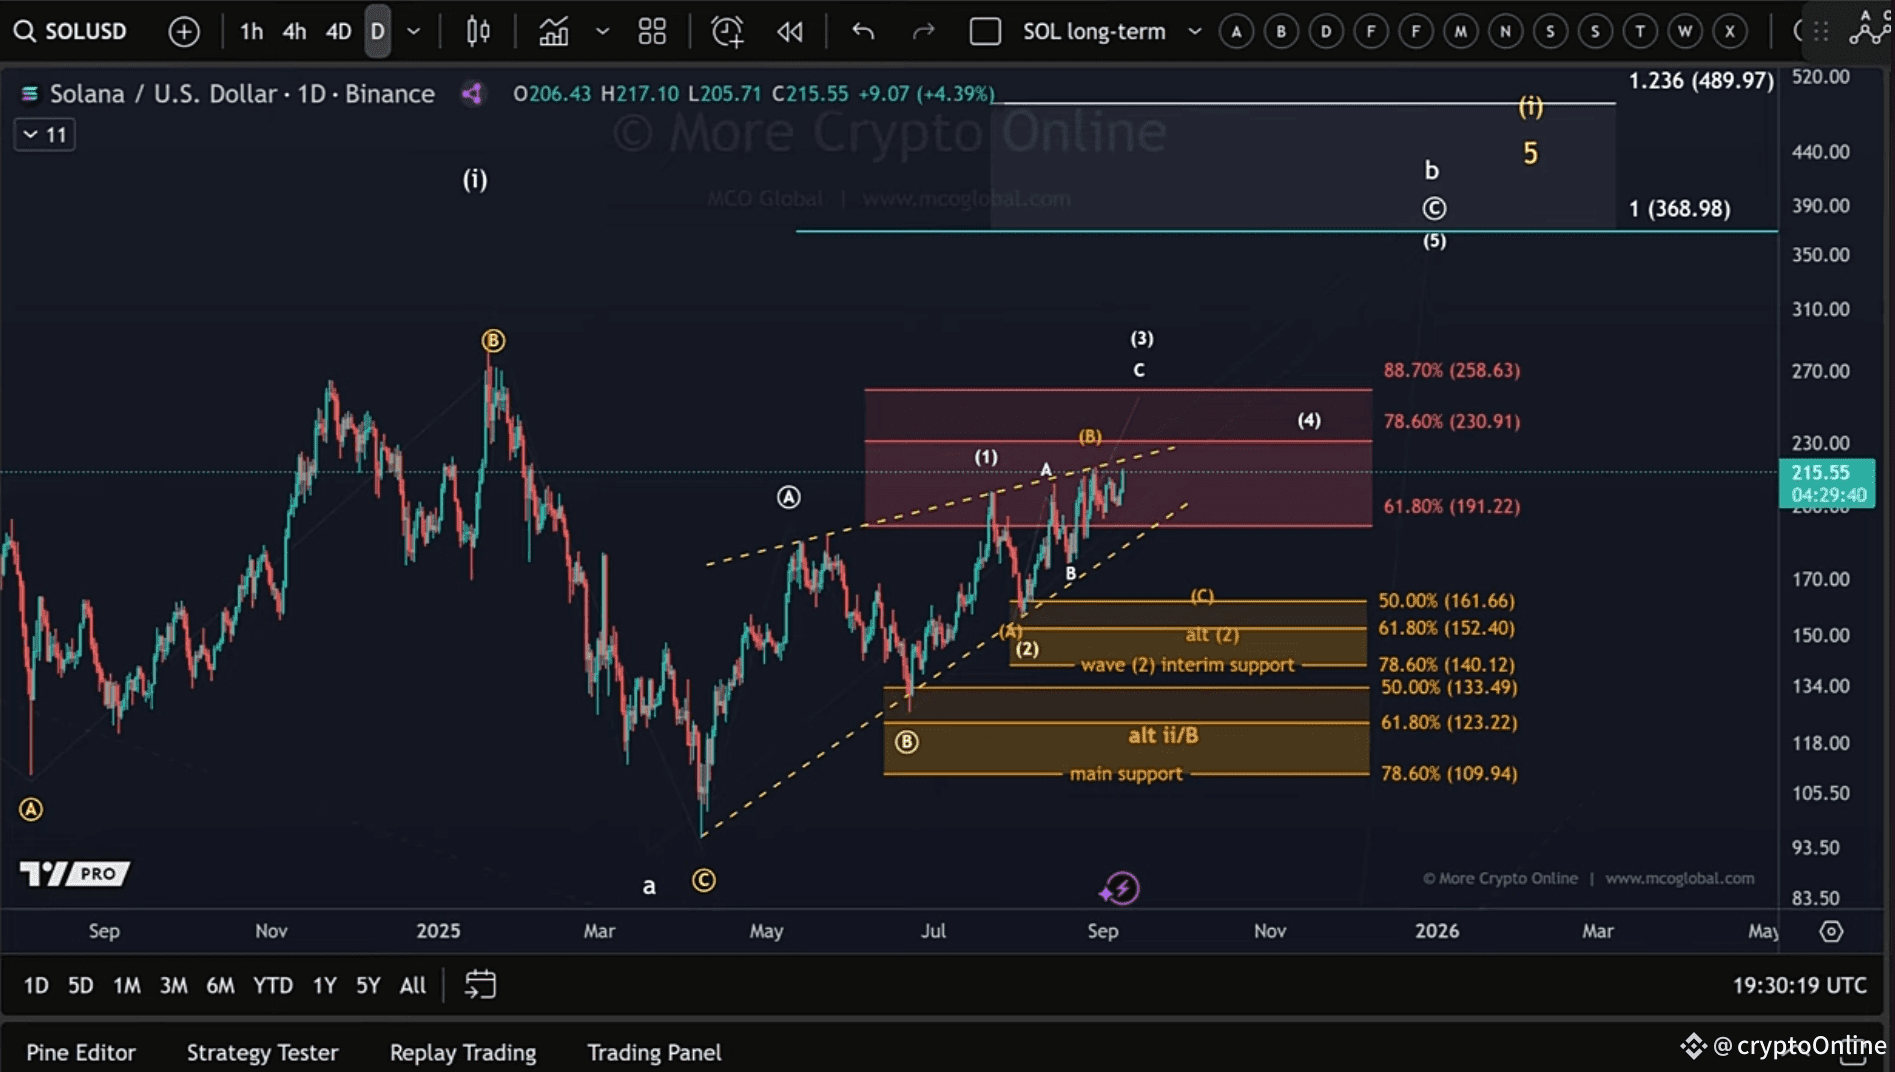1895x1072 pixels.
Task: Select the 4D timeframe
Action: [x=338, y=32]
